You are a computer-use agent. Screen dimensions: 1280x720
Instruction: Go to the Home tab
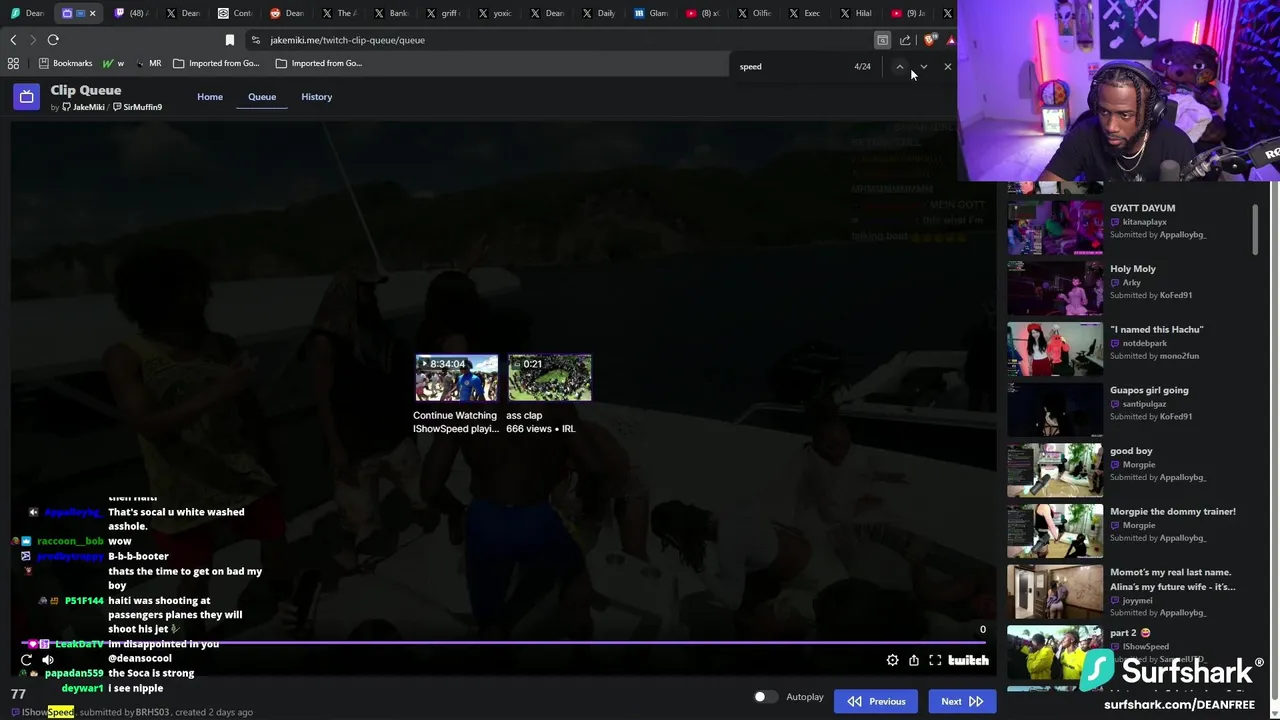pyautogui.click(x=210, y=97)
